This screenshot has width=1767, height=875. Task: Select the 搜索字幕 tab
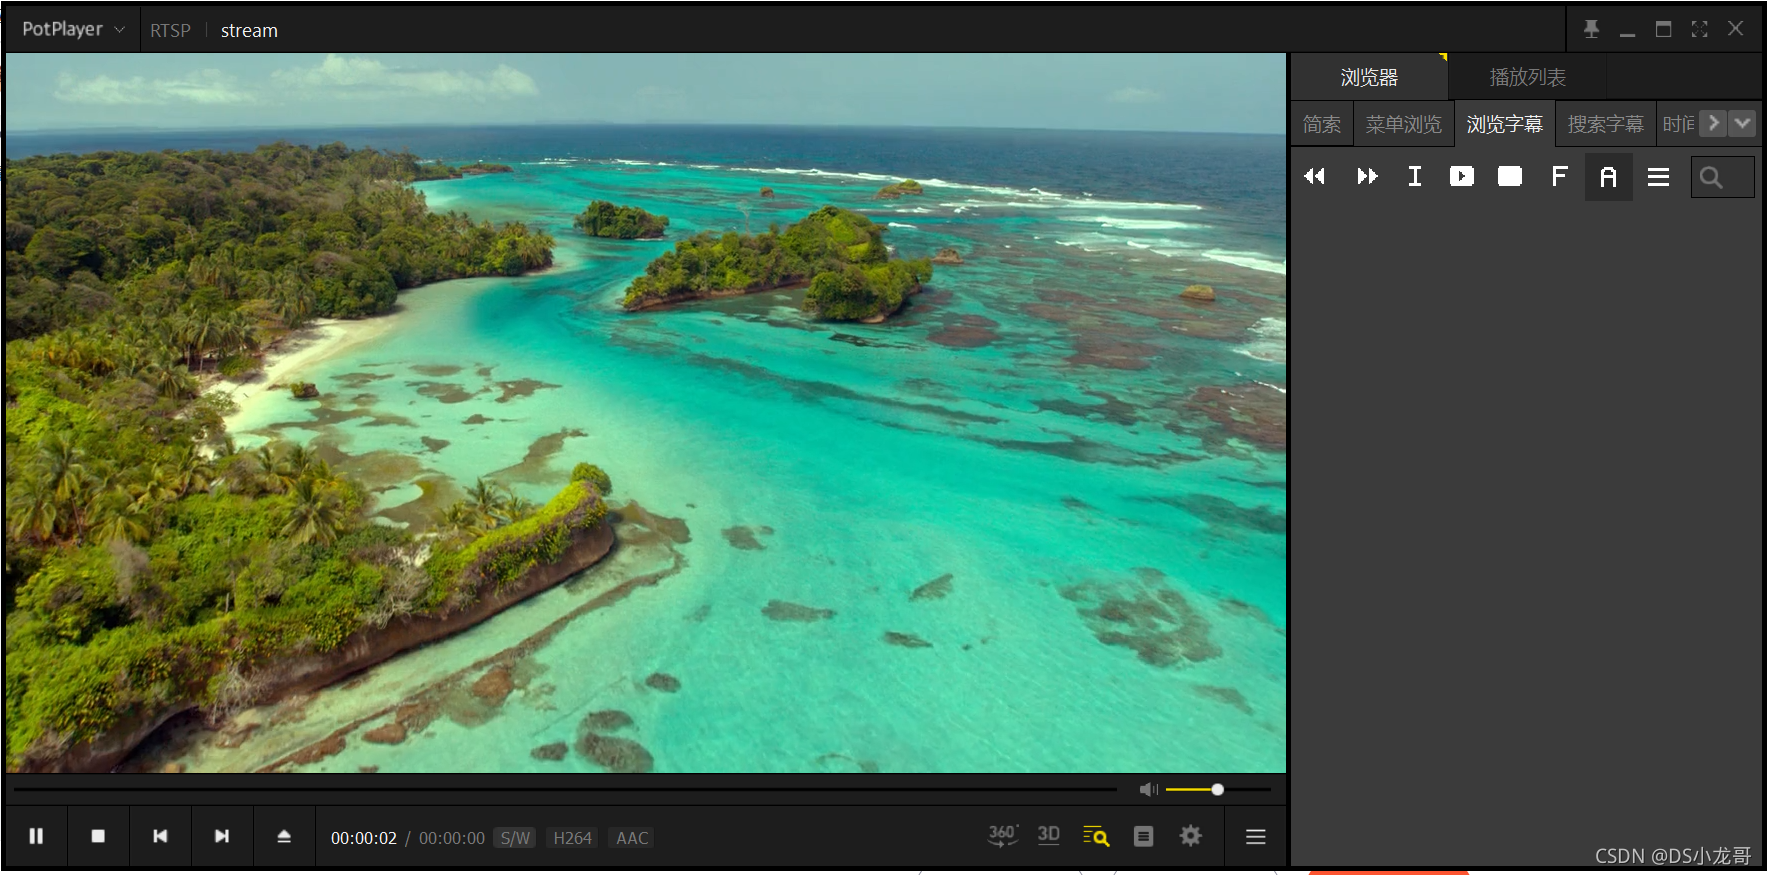coord(1605,124)
